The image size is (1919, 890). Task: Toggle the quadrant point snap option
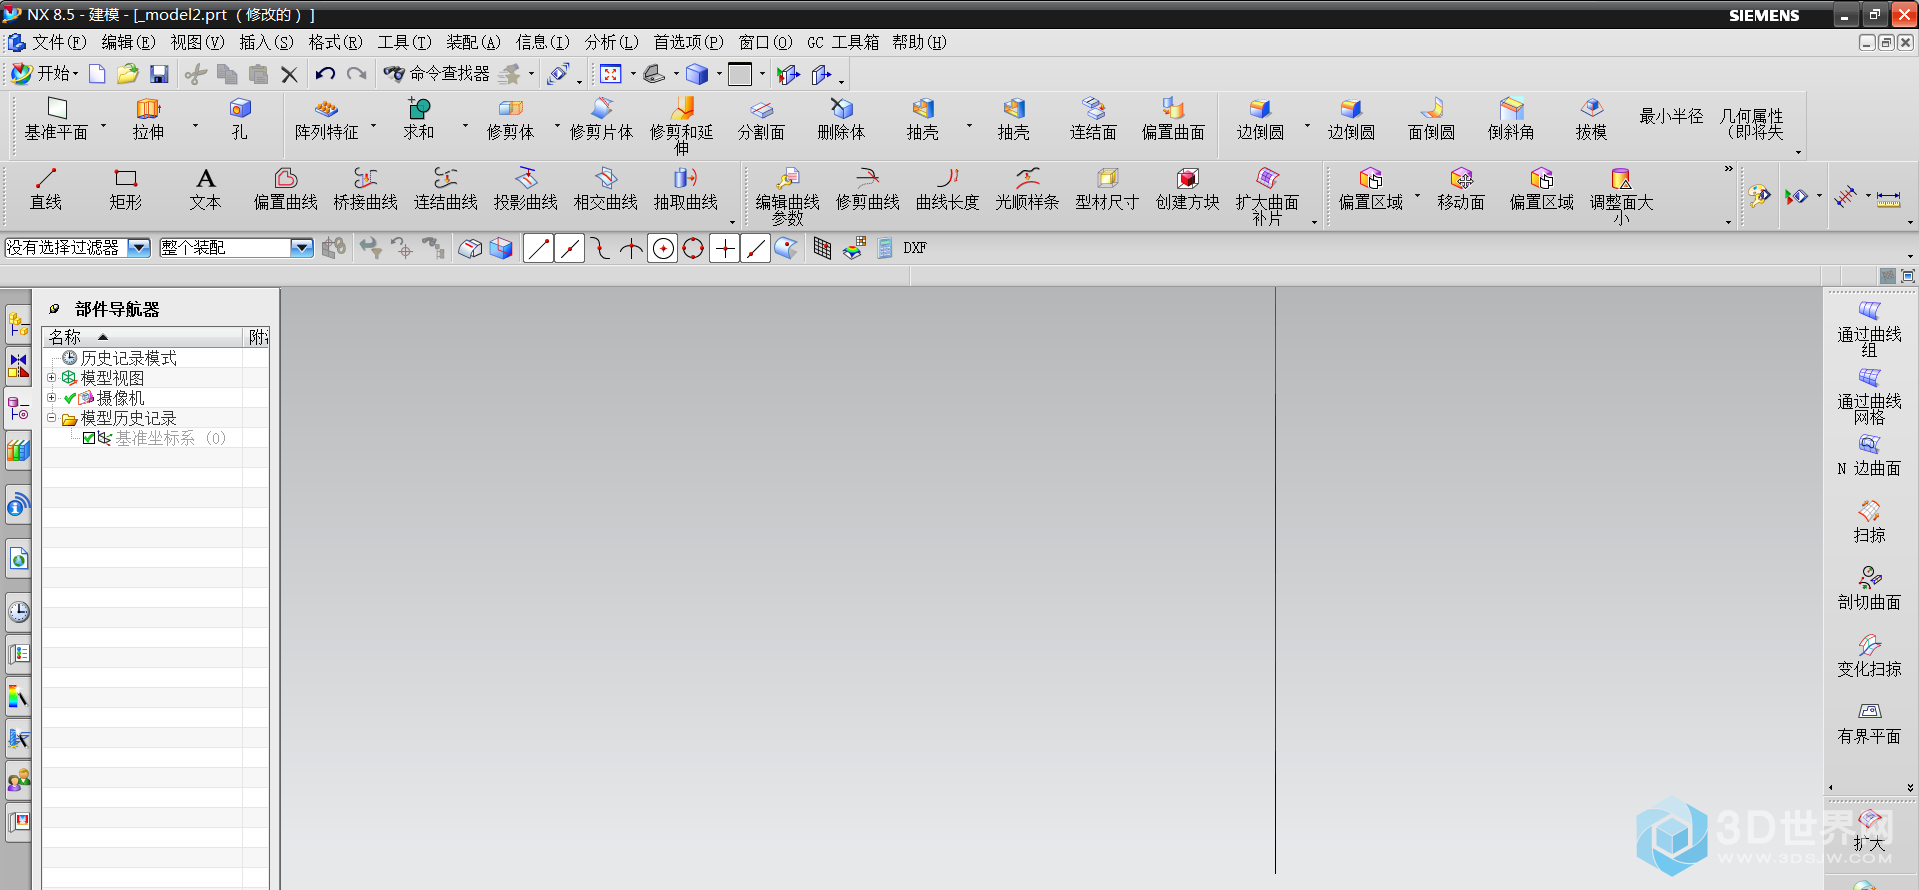(693, 248)
